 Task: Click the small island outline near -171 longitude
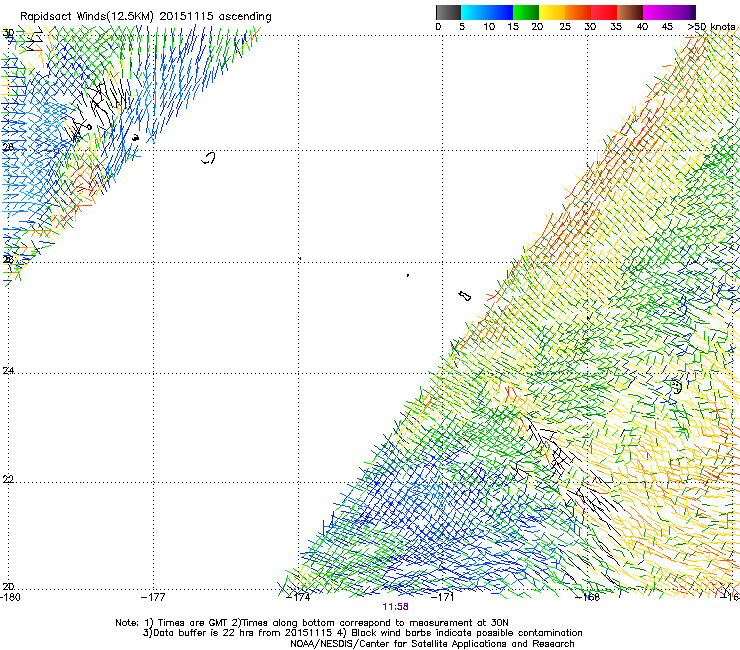(x=465, y=296)
